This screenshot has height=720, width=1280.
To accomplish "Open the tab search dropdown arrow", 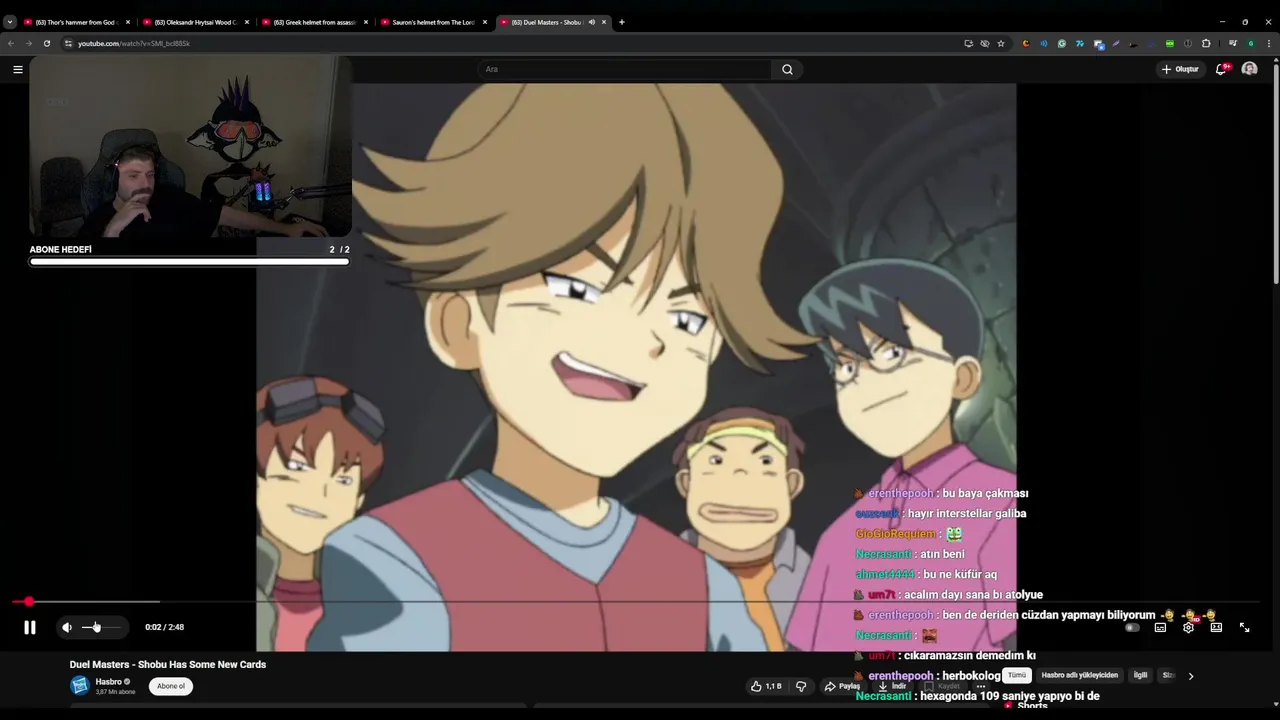I will coord(9,22).
